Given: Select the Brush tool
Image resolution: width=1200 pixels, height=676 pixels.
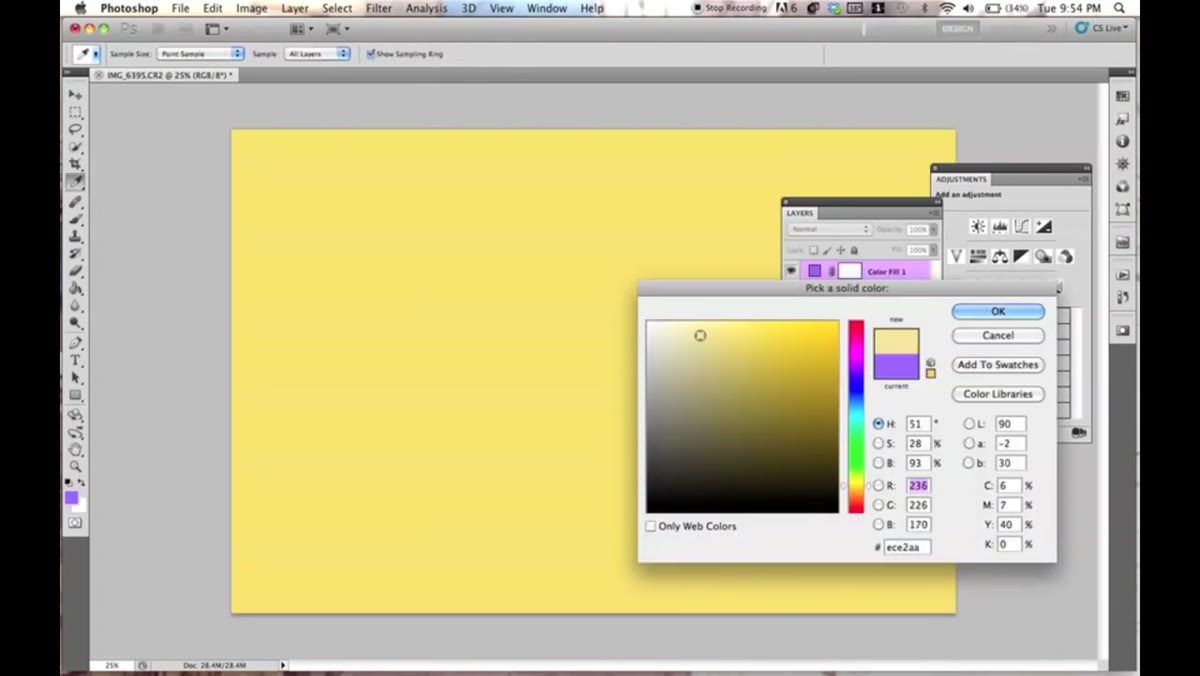Looking at the screenshot, I should 75,219.
